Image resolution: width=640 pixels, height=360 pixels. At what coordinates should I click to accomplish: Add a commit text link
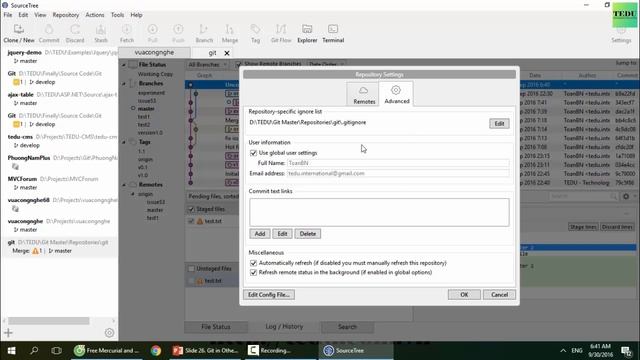(260, 233)
